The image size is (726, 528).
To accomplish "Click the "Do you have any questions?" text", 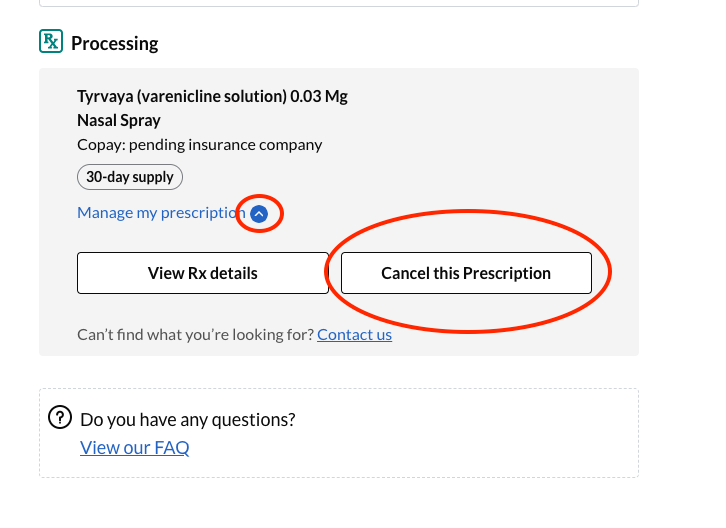I will (x=188, y=420).
